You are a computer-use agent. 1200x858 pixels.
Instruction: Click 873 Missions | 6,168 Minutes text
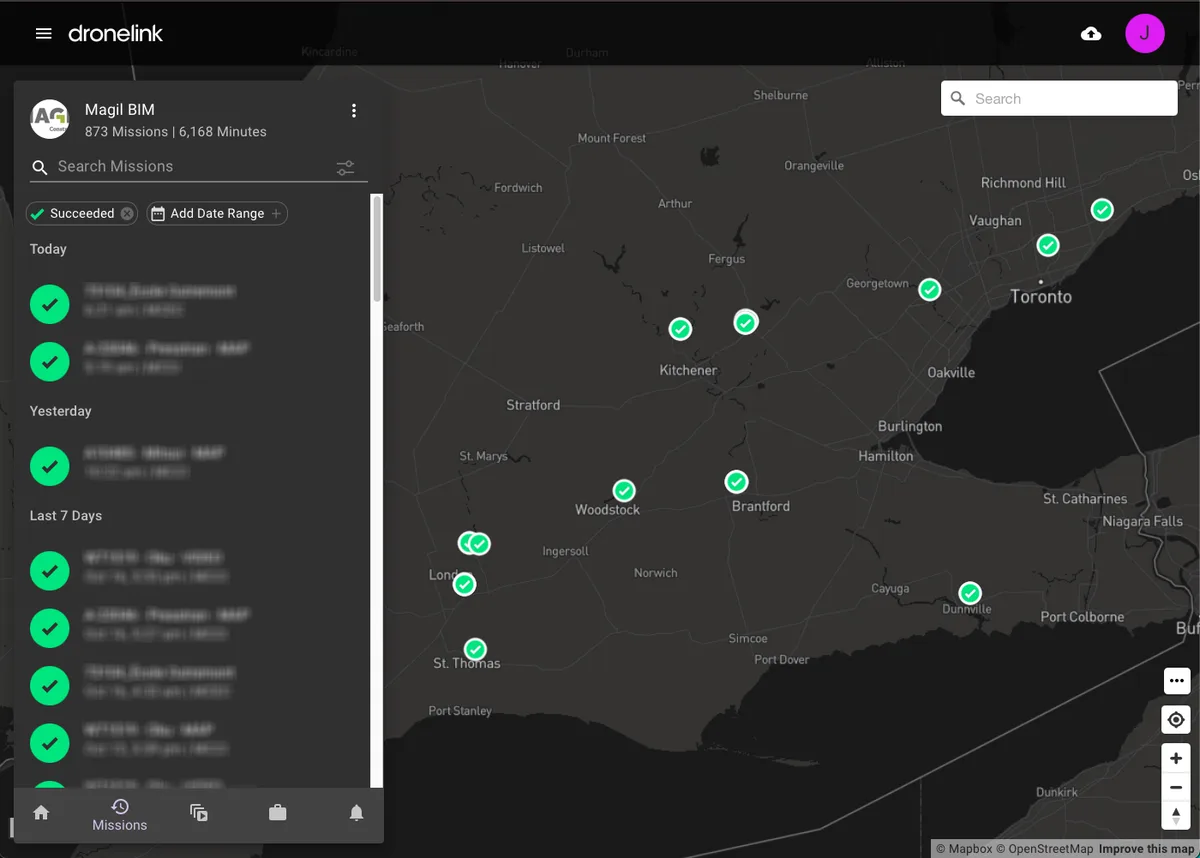click(x=176, y=132)
